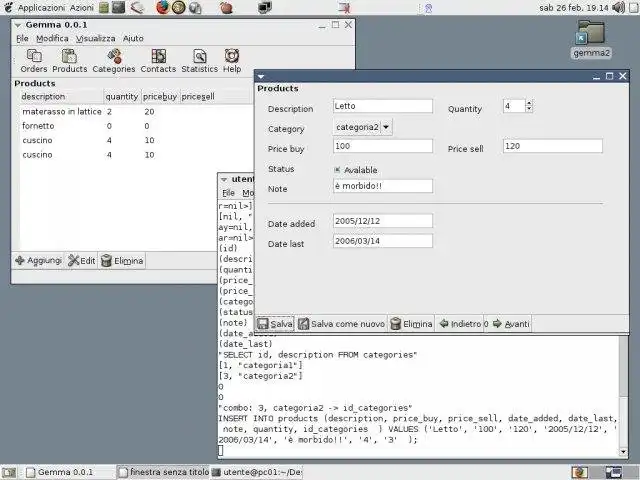
Task: Click Salva come nuovo button
Action: pyautogui.click(x=341, y=324)
